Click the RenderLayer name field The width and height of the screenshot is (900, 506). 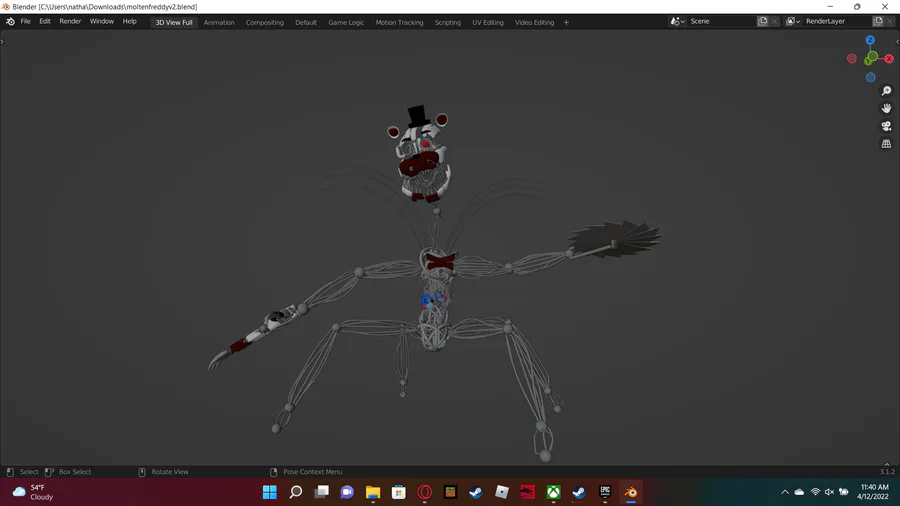(x=837, y=21)
